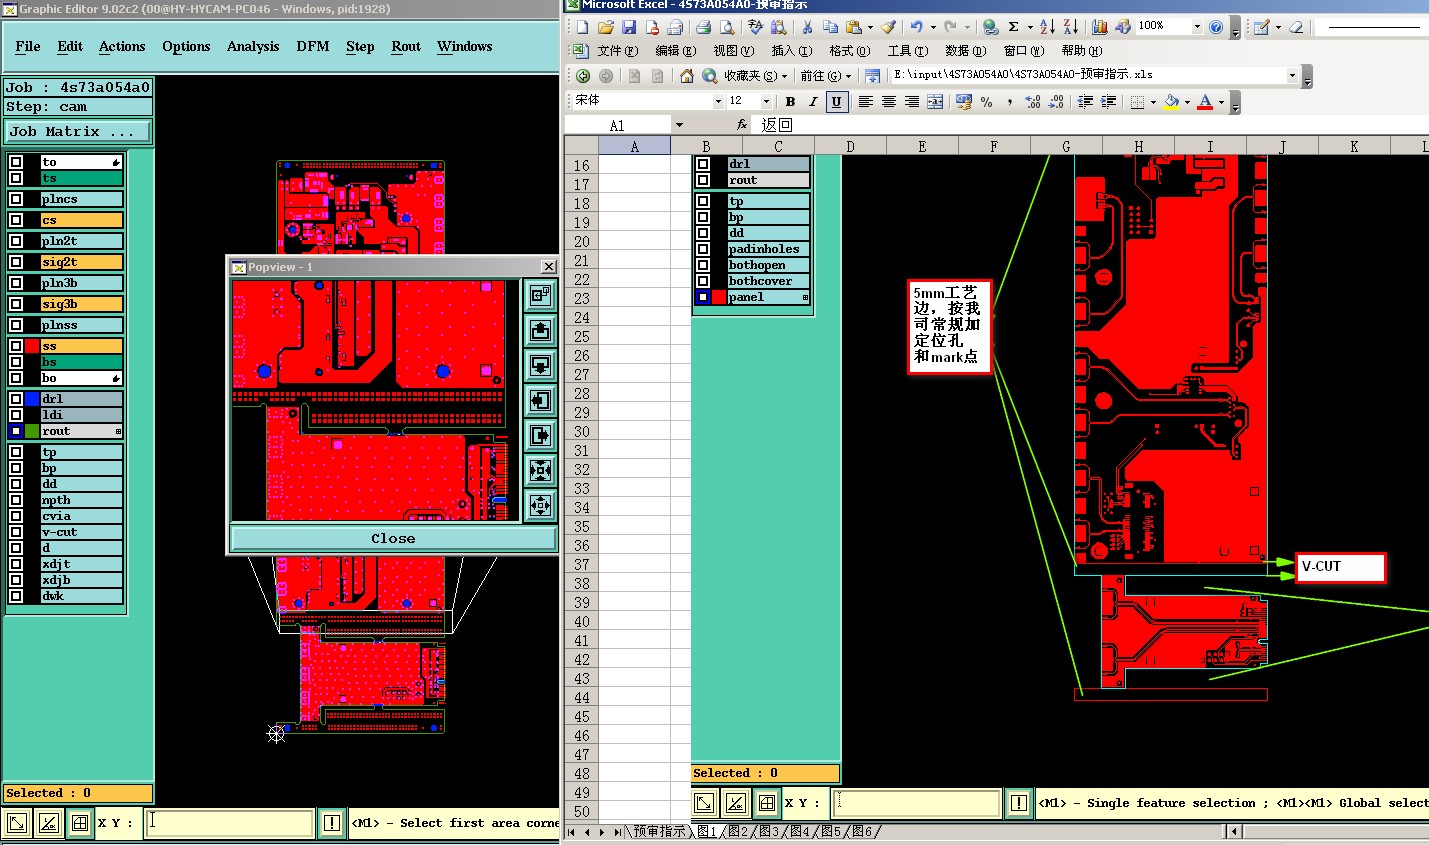
Task: Click the zoom out arrows icon in Popview
Action: click(x=540, y=505)
